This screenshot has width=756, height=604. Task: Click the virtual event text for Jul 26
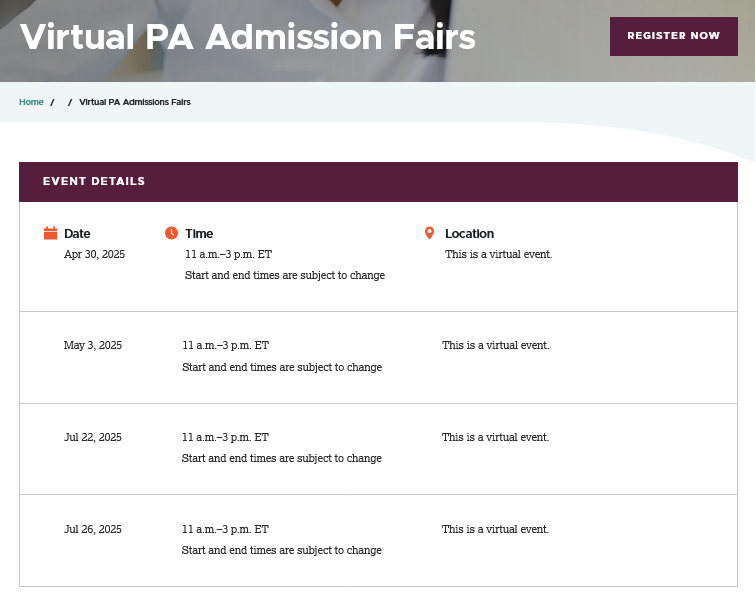[495, 529]
